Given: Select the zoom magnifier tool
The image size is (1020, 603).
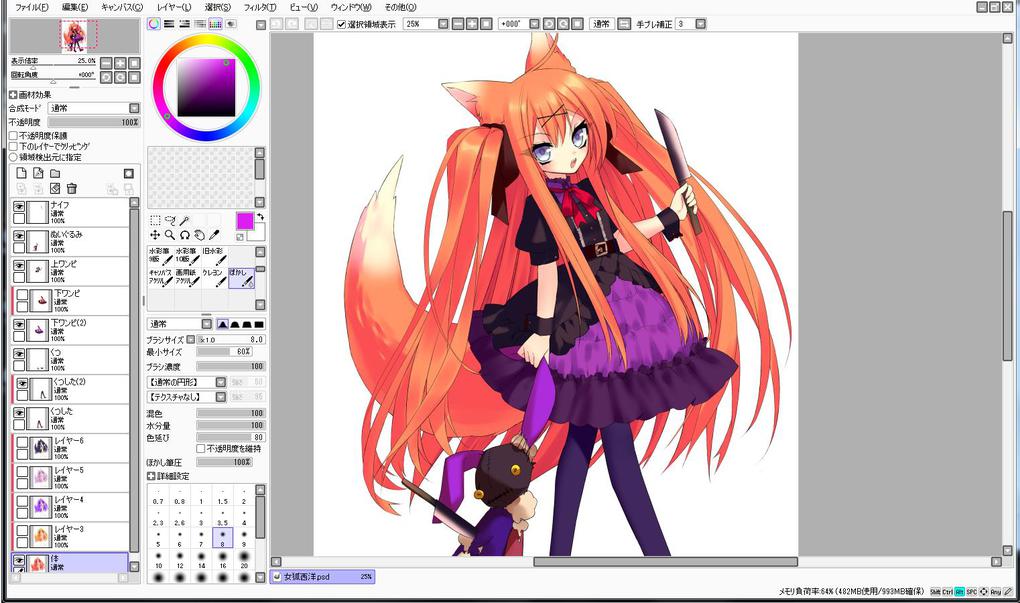Looking at the screenshot, I should pos(170,235).
